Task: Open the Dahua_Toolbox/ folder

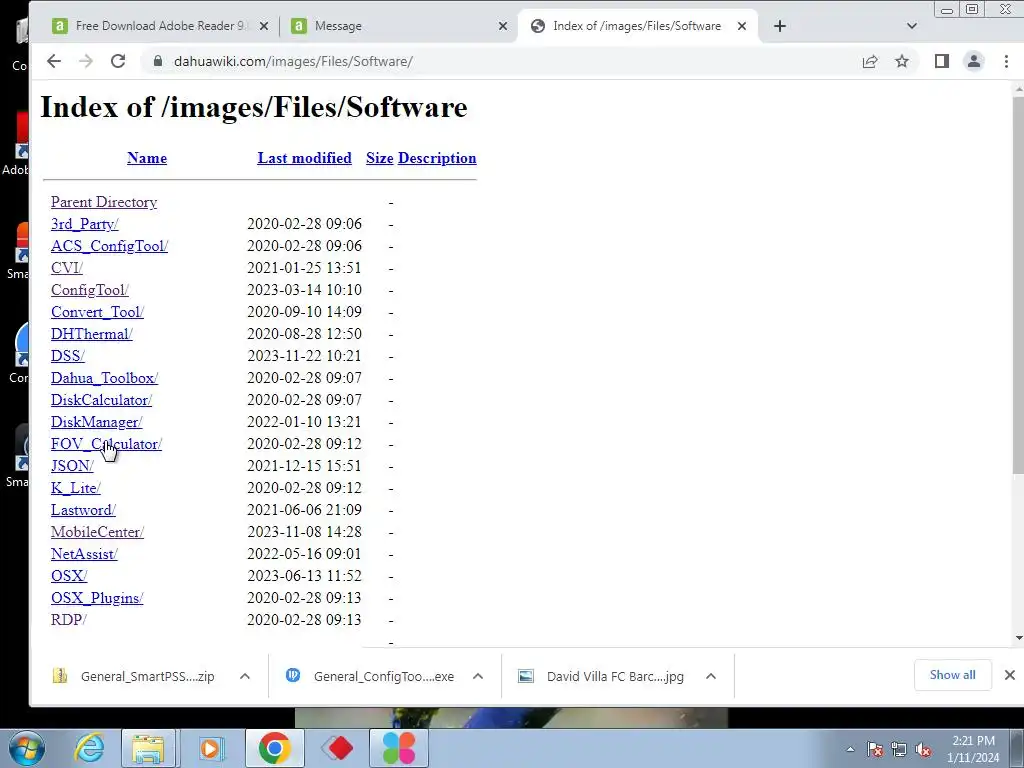Action: [104, 378]
